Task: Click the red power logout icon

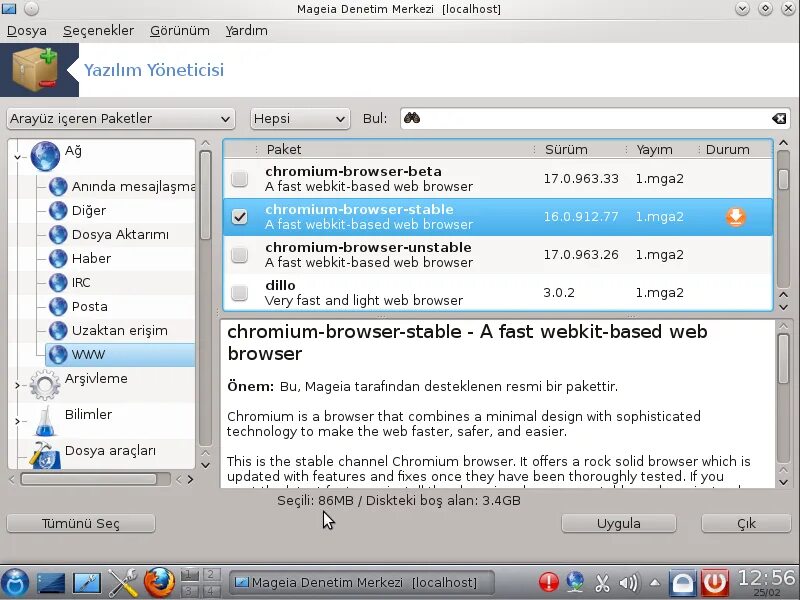Action: pyautogui.click(x=715, y=582)
